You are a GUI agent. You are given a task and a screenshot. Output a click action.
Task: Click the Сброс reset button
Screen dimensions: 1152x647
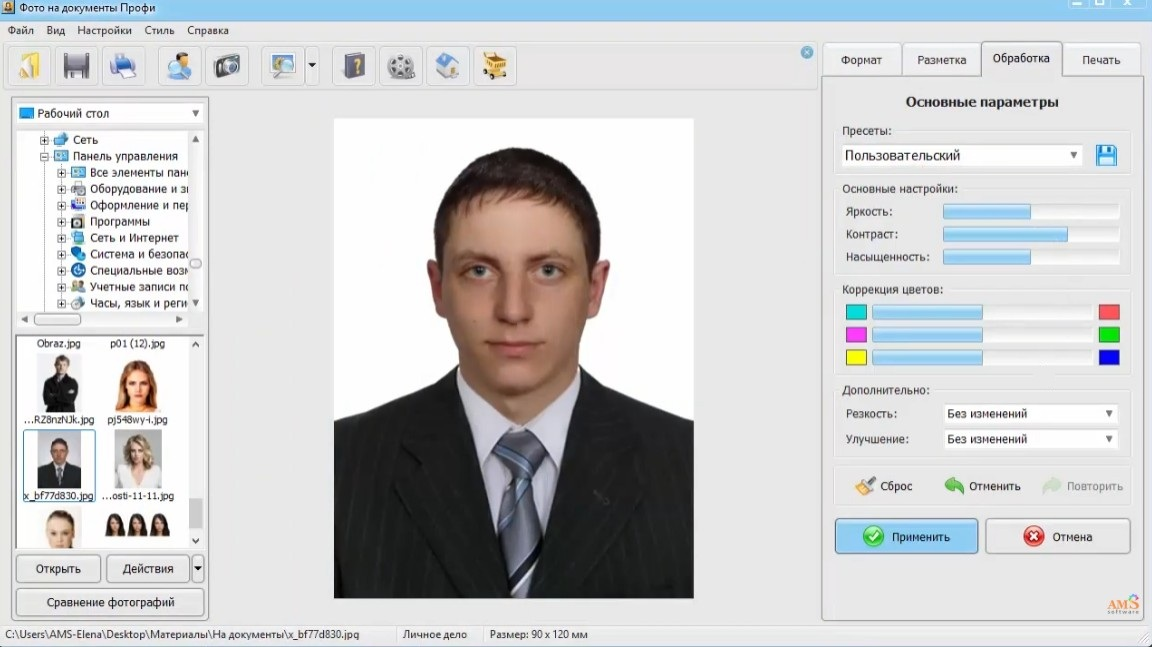pos(884,486)
